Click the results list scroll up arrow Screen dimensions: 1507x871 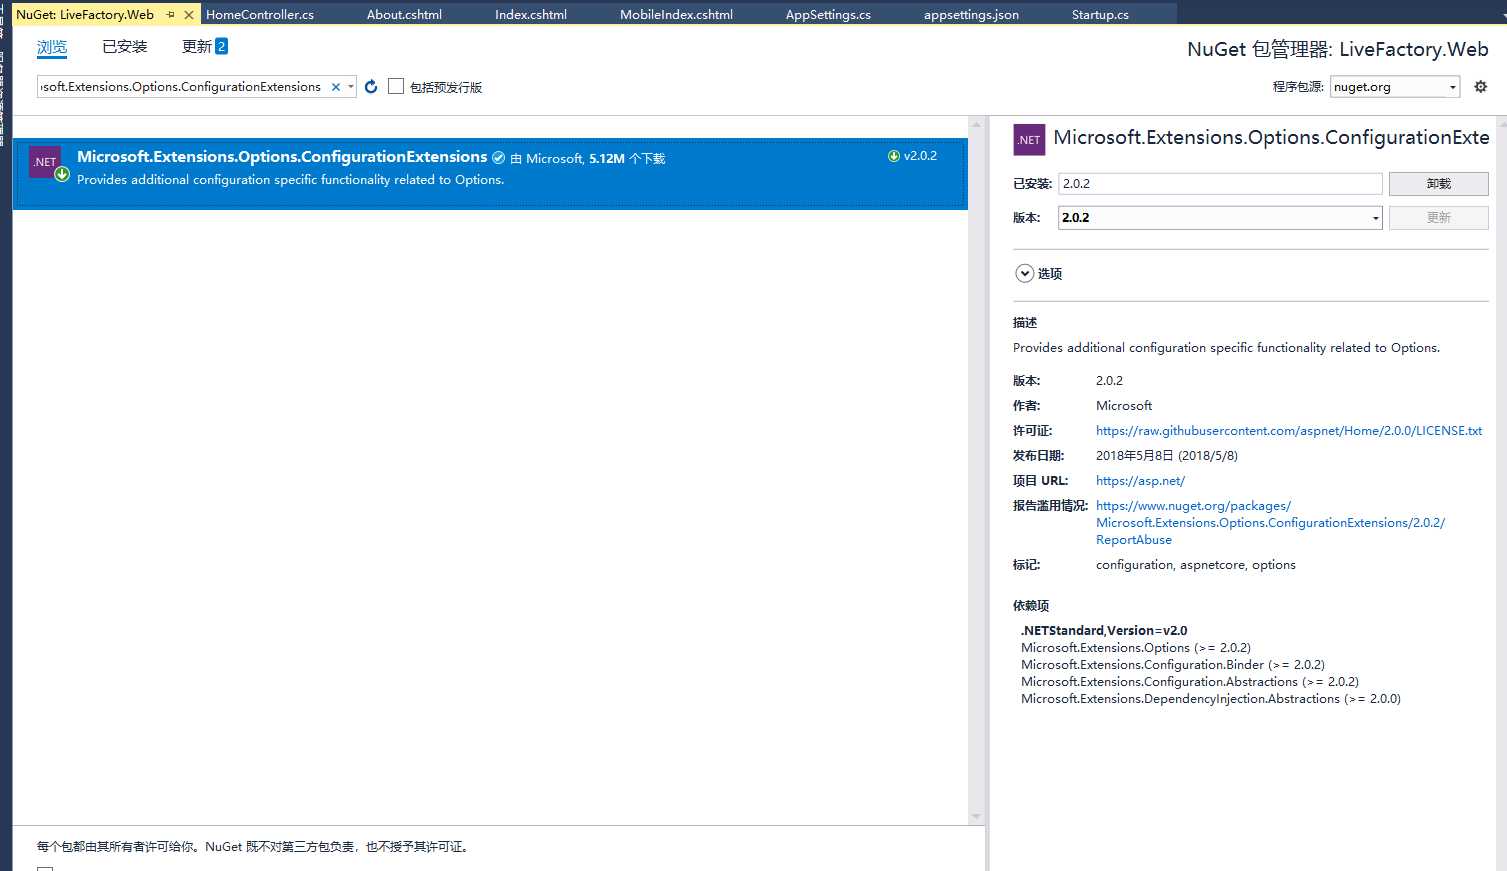(976, 125)
